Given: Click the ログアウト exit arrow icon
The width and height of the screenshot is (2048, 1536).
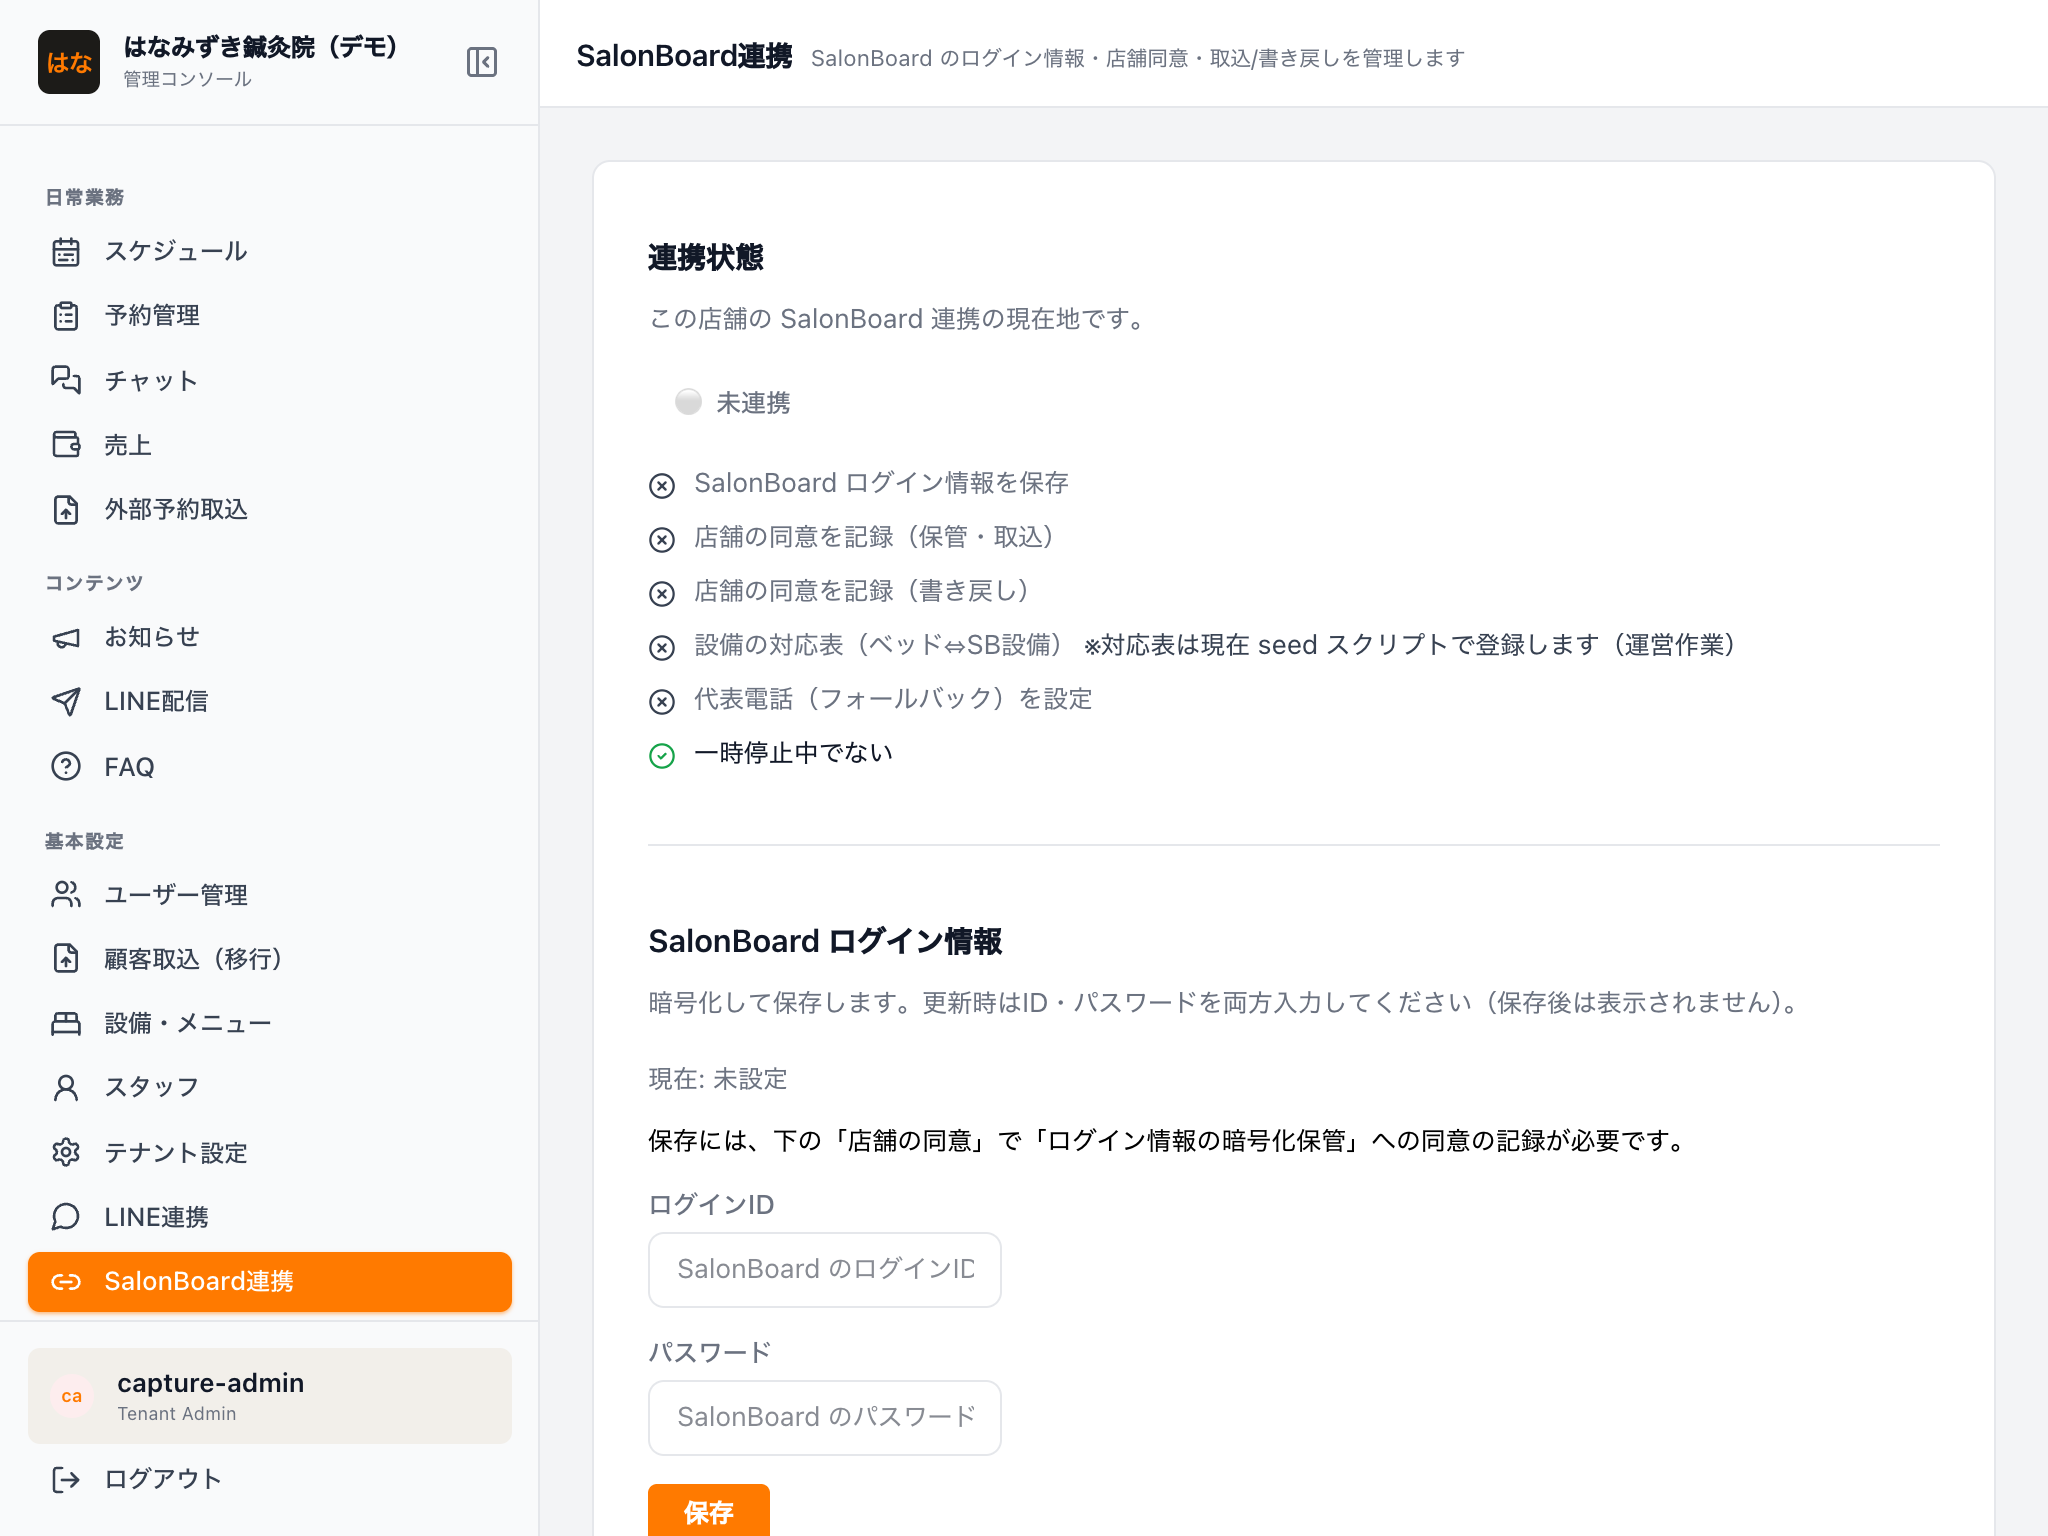Looking at the screenshot, I should [66, 1479].
